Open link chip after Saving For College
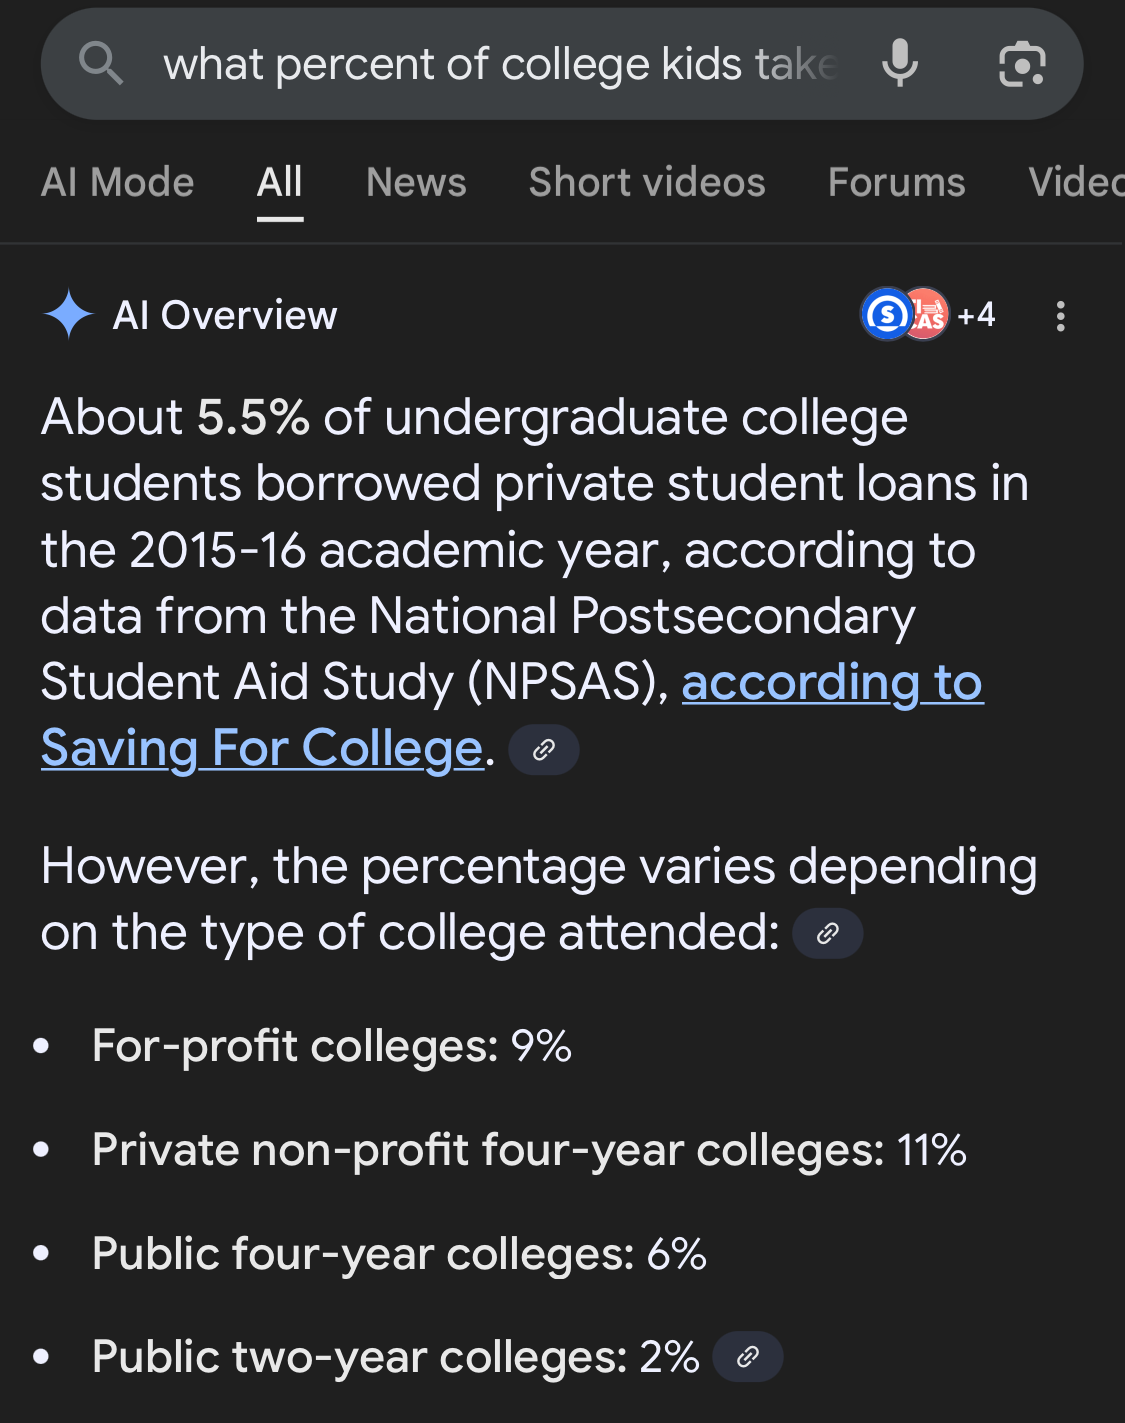This screenshot has width=1125, height=1423. pos(544,749)
